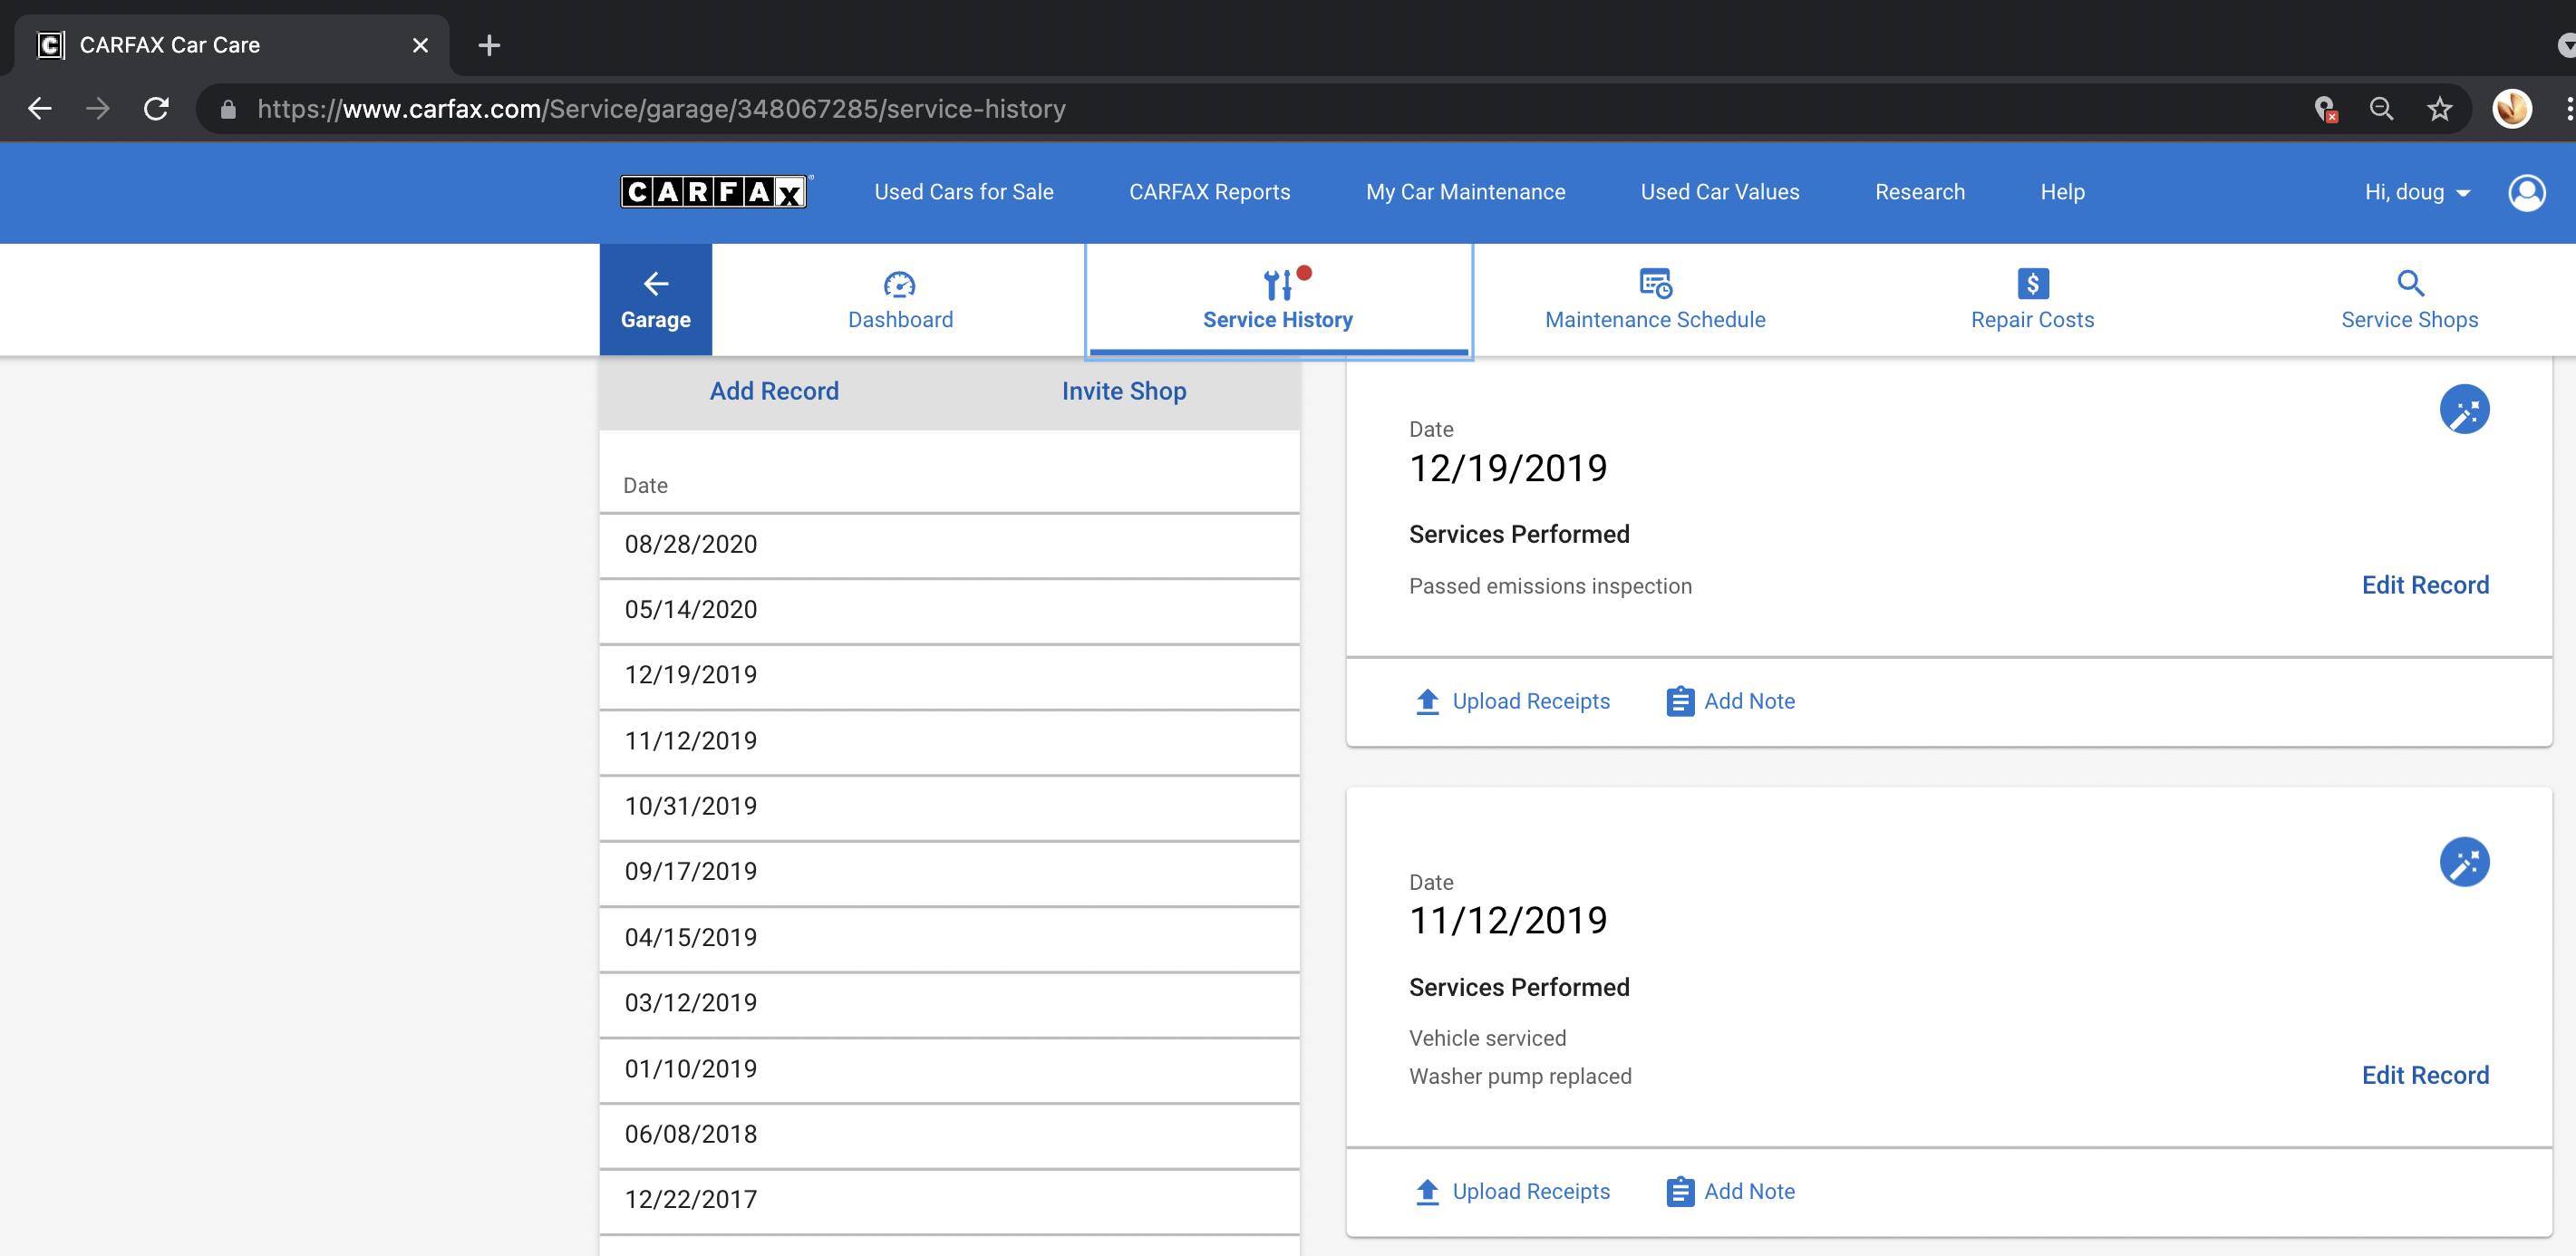Select the 01/10/2019 date row
This screenshot has width=2576, height=1256.
tap(949, 1069)
